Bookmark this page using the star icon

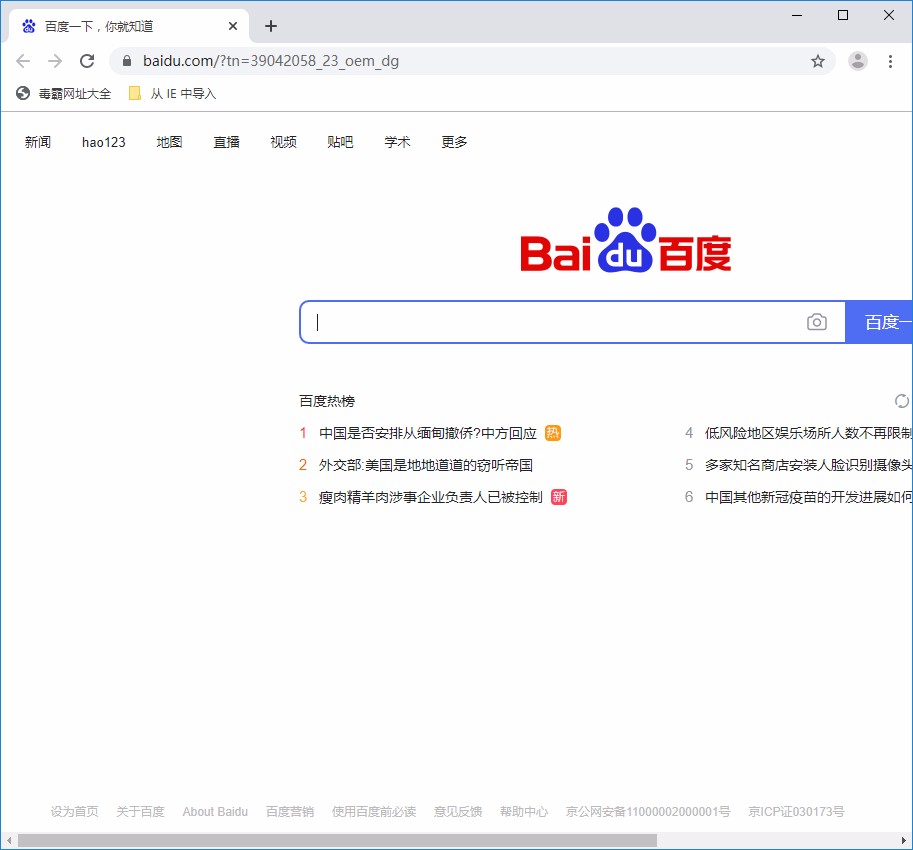pos(818,60)
